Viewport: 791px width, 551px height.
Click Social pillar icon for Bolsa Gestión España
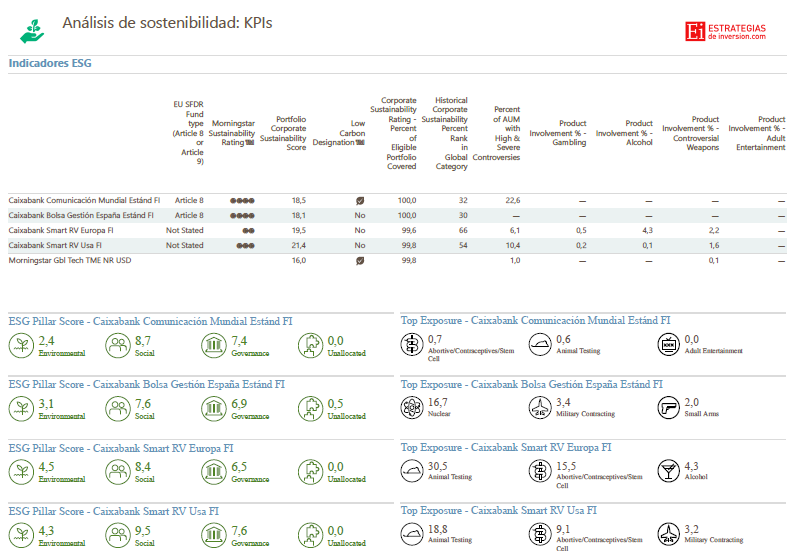tap(117, 408)
